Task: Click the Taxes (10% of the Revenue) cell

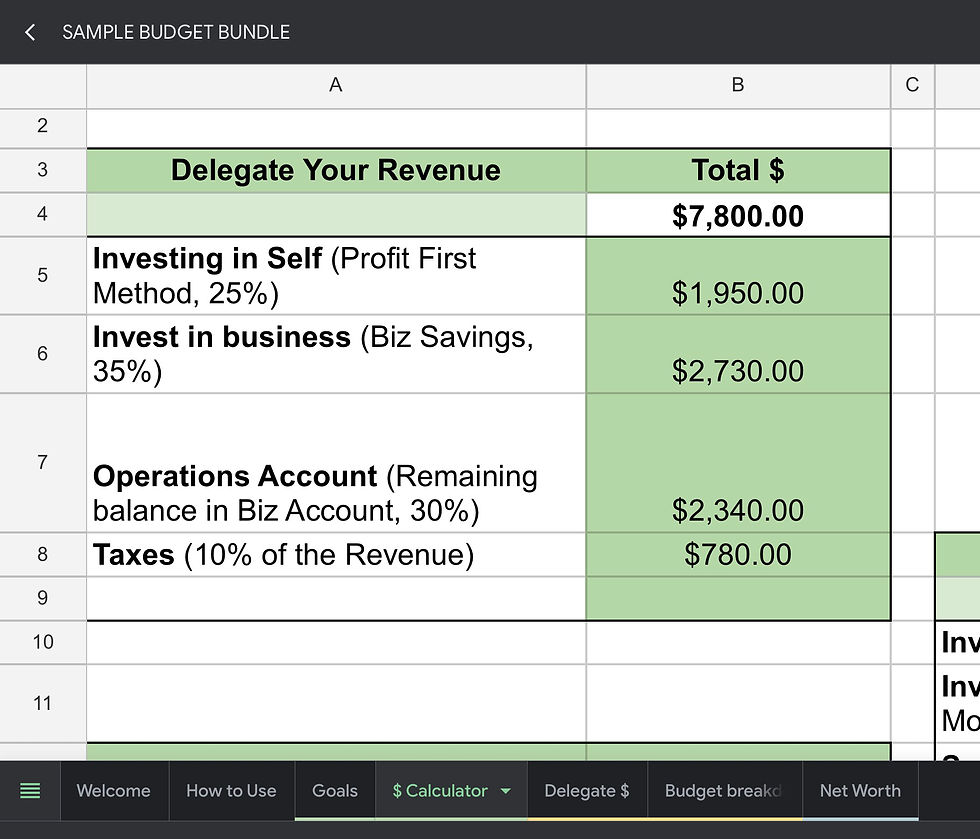Action: tap(336, 555)
